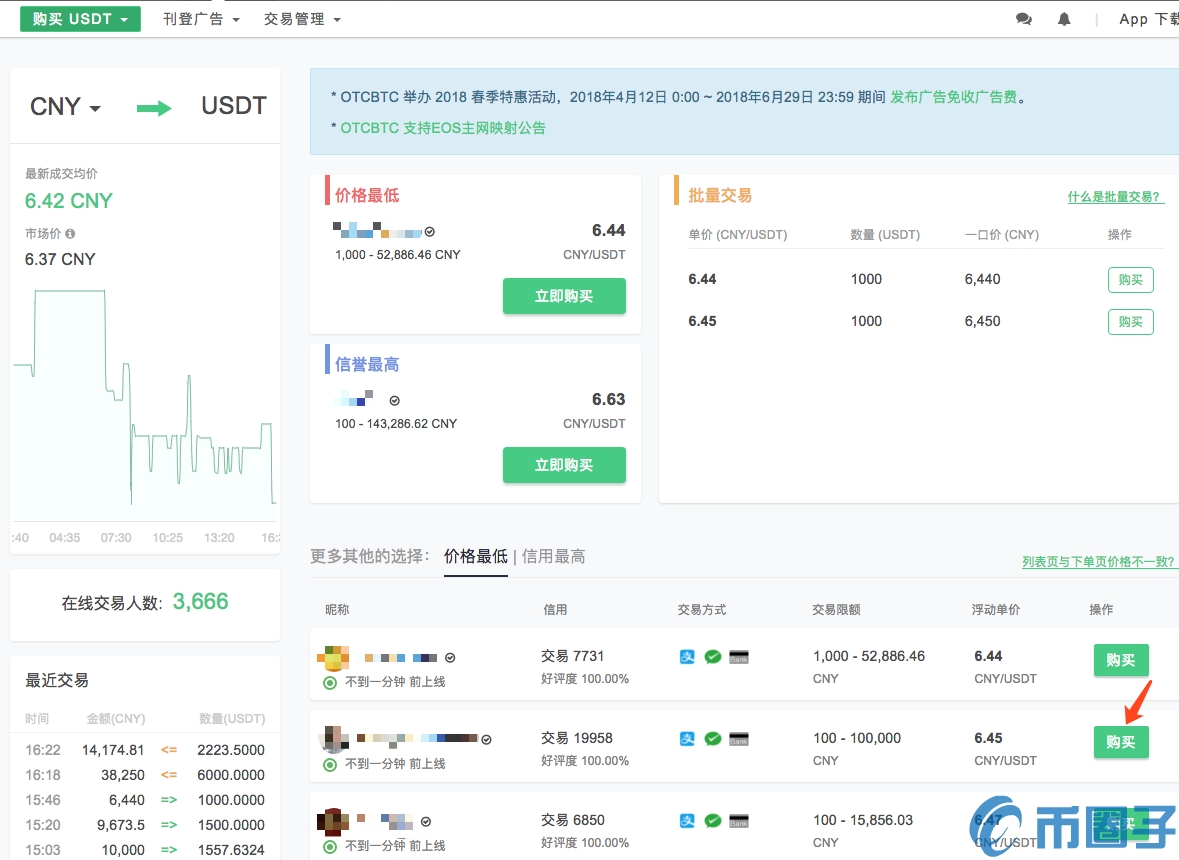Open the 刊登广告 dropdown menu
The width and height of the screenshot is (1179, 860).
pos(201,19)
